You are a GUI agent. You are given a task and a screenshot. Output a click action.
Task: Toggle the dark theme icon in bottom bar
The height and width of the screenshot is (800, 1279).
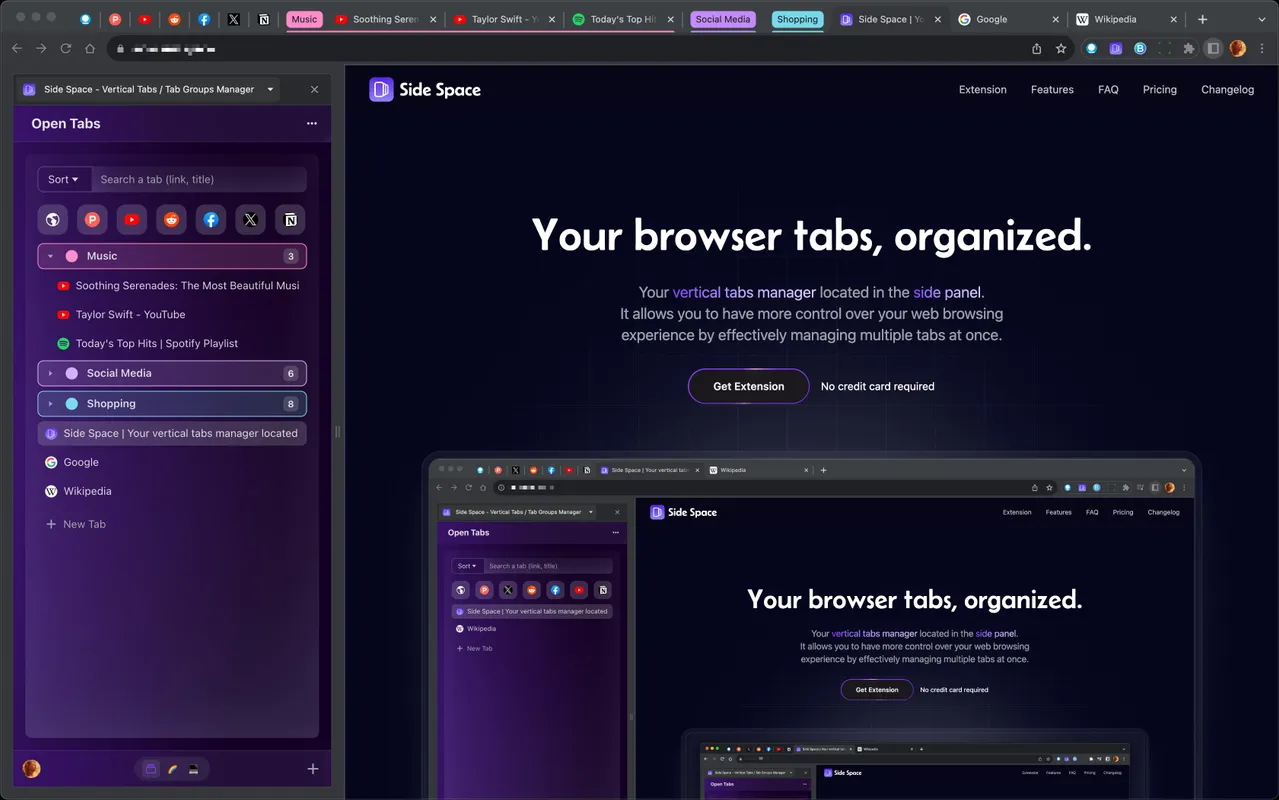coord(193,768)
